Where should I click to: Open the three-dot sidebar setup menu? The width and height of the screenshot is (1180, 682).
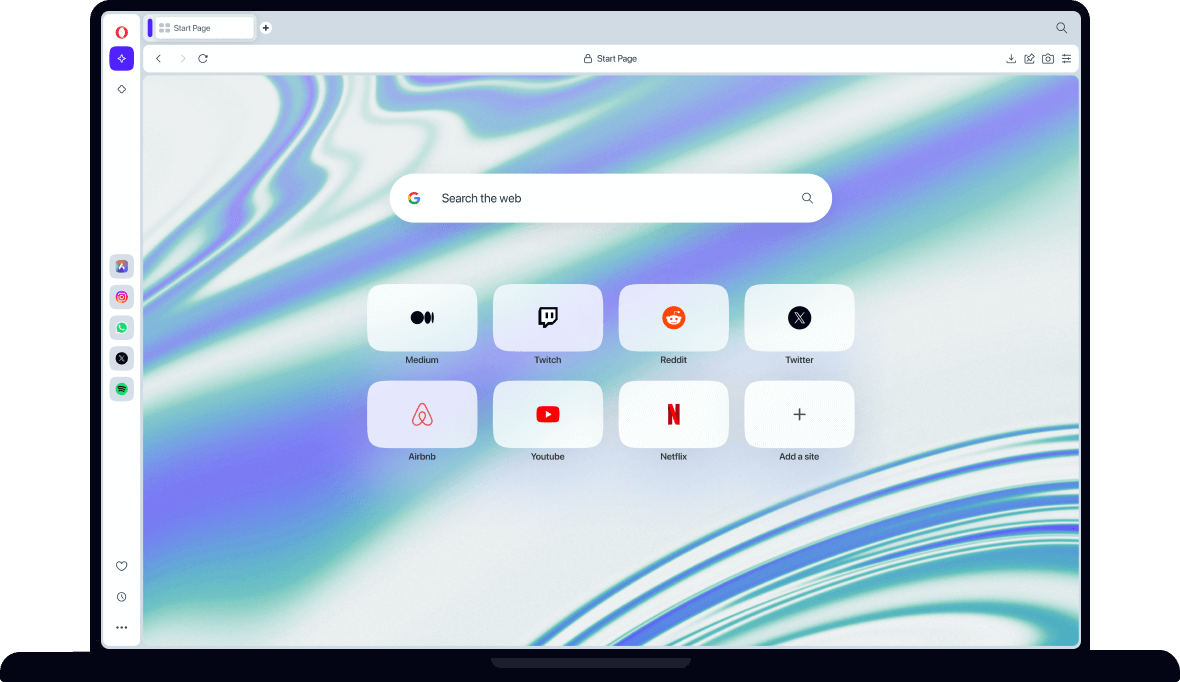click(x=121, y=627)
